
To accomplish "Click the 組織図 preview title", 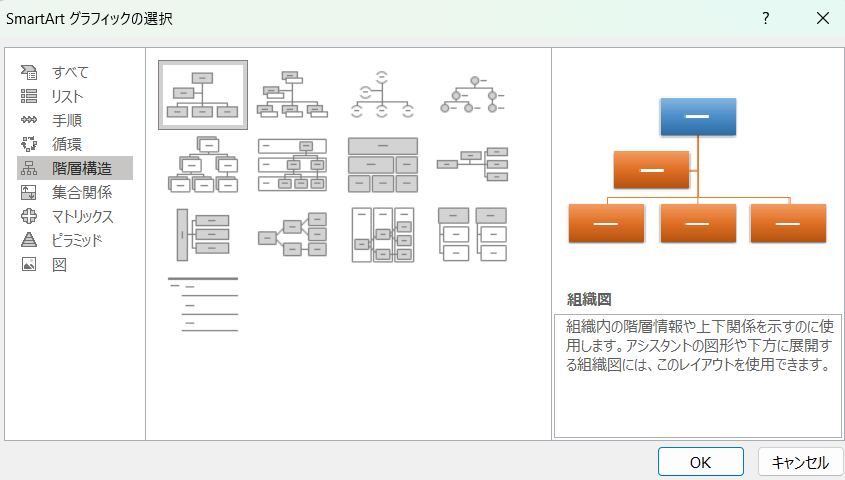I will (589, 299).
